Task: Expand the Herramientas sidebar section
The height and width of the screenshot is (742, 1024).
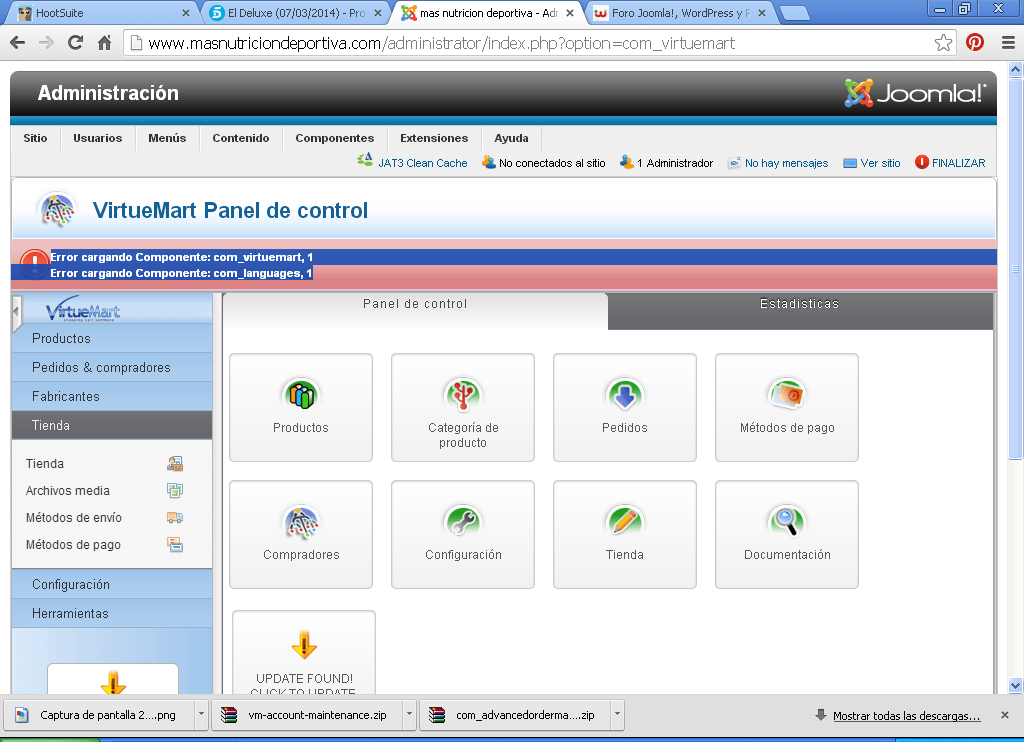Action: click(x=112, y=613)
